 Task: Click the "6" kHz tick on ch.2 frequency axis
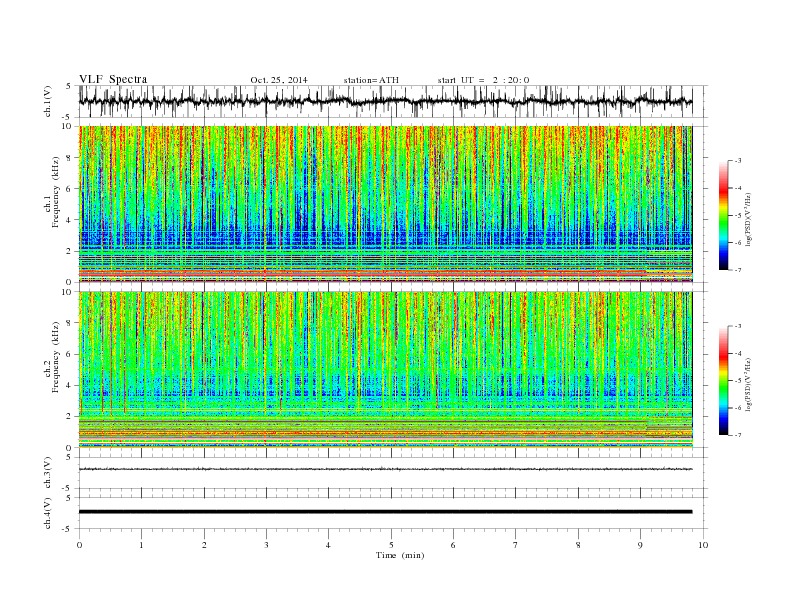pos(70,354)
